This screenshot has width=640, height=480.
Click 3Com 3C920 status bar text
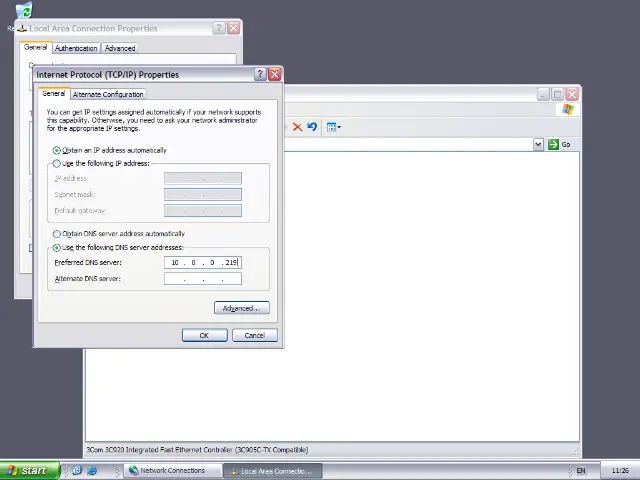pos(197,450)
